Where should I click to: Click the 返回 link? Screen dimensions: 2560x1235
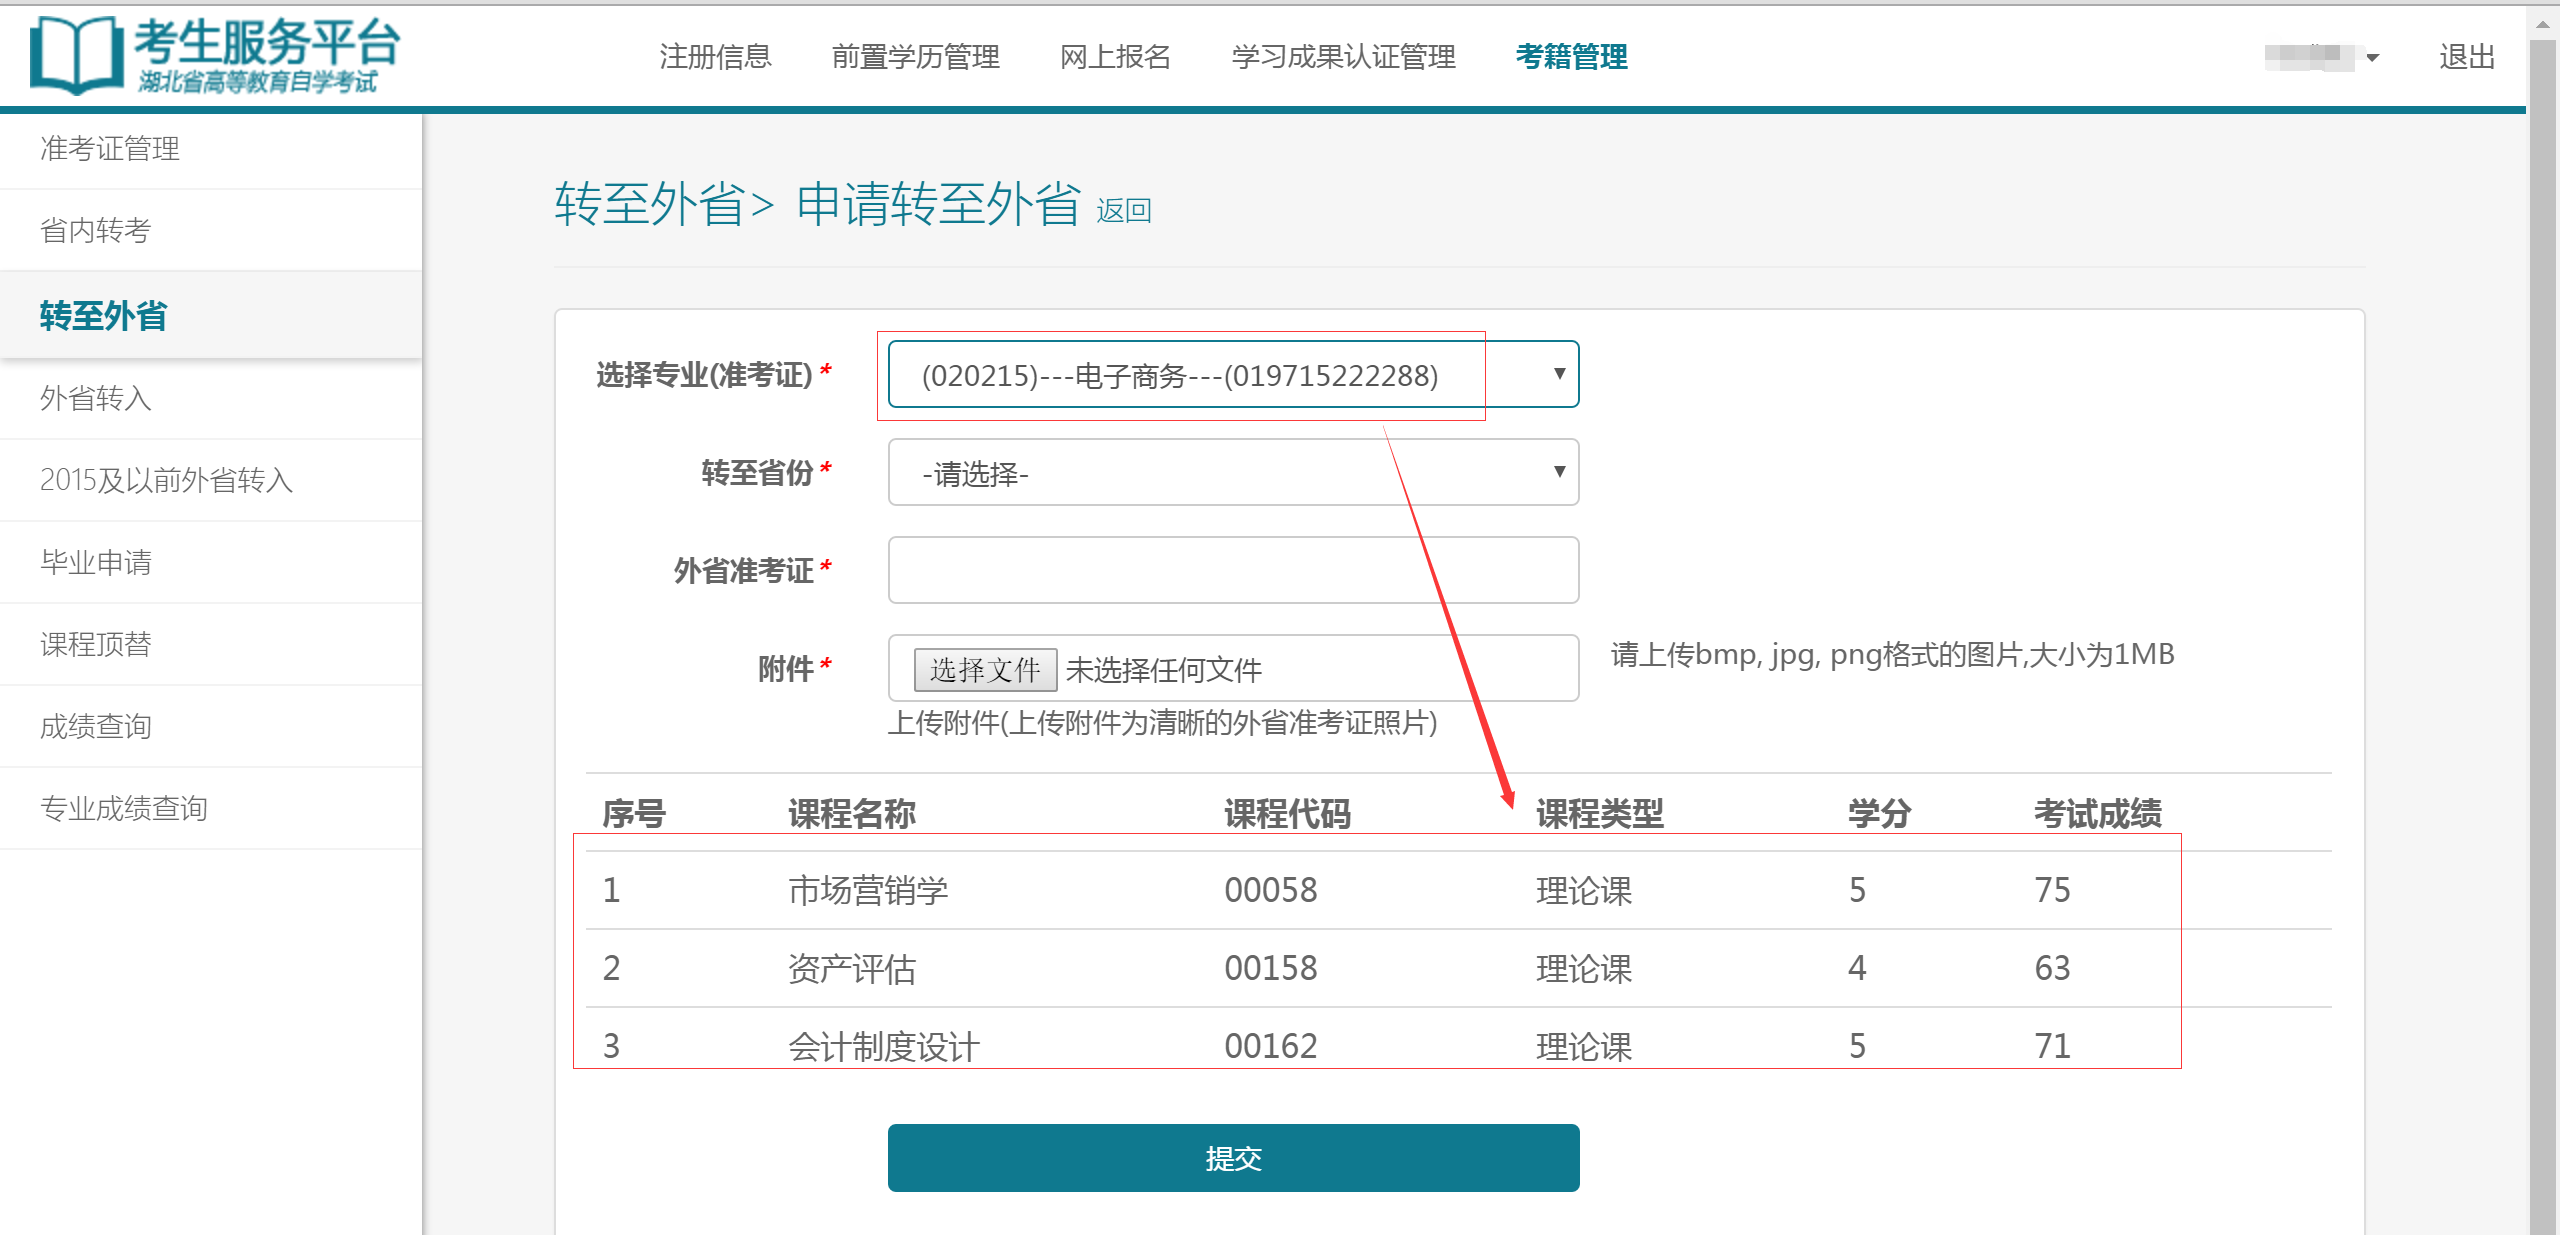pos(1123,211)
